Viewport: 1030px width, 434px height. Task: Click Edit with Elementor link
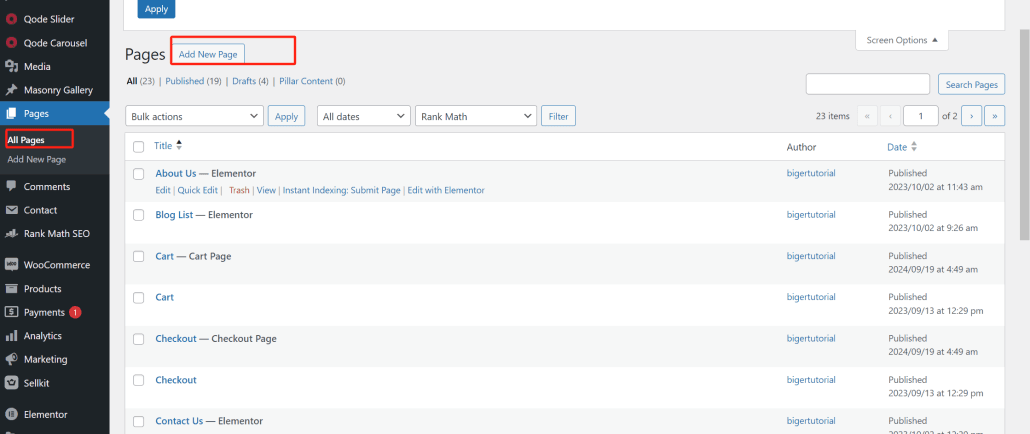pos(446,190)
